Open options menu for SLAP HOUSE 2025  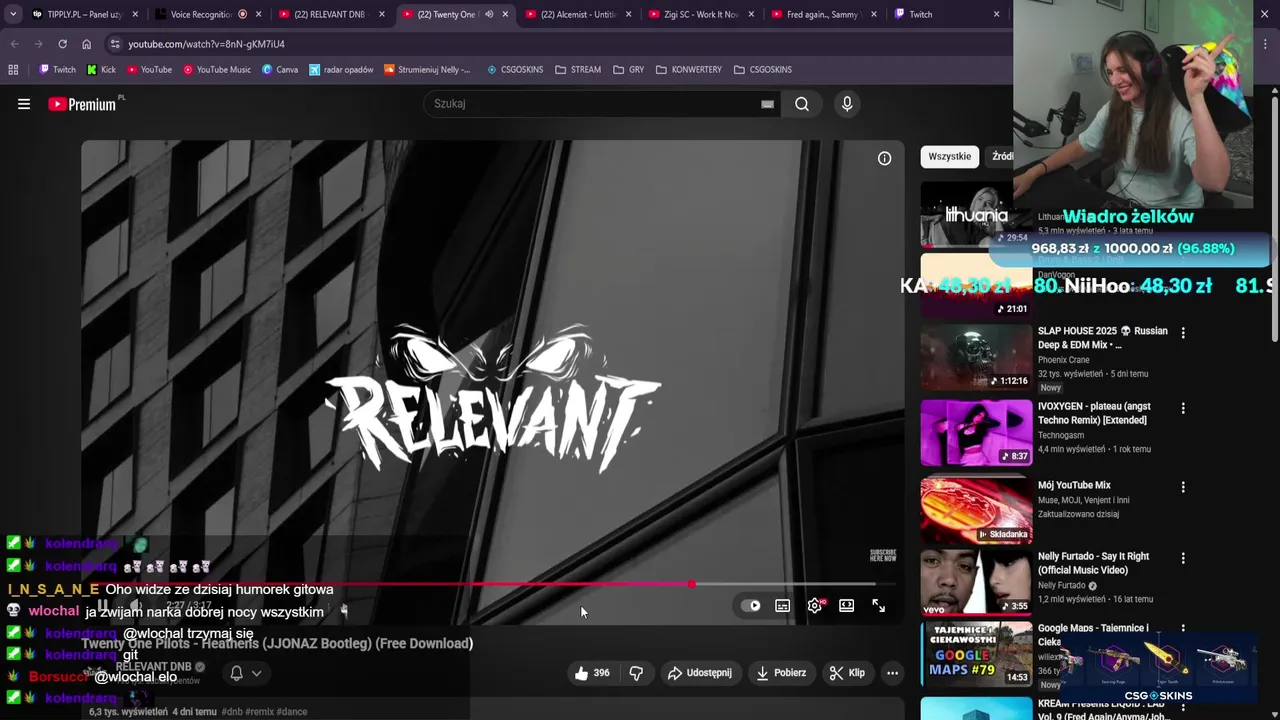coord(1183,333)
